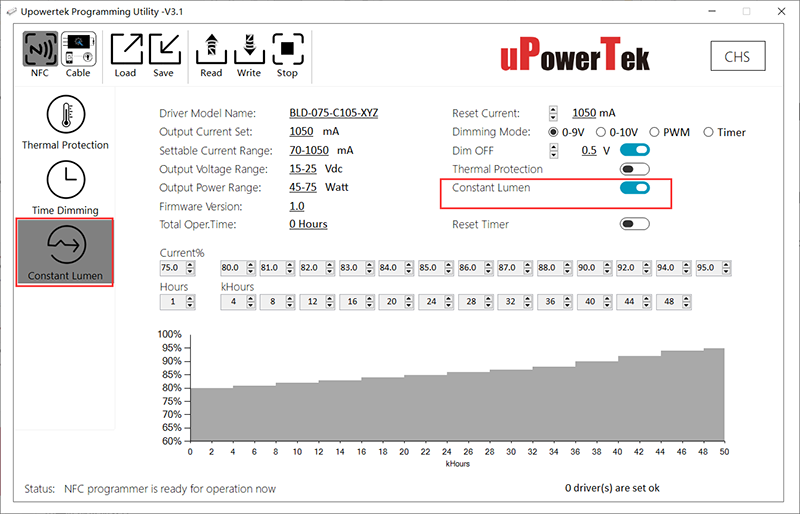This screenshot has width=800, height=514.
Task: Click the settable current range 70-1050
Action: 309,151
